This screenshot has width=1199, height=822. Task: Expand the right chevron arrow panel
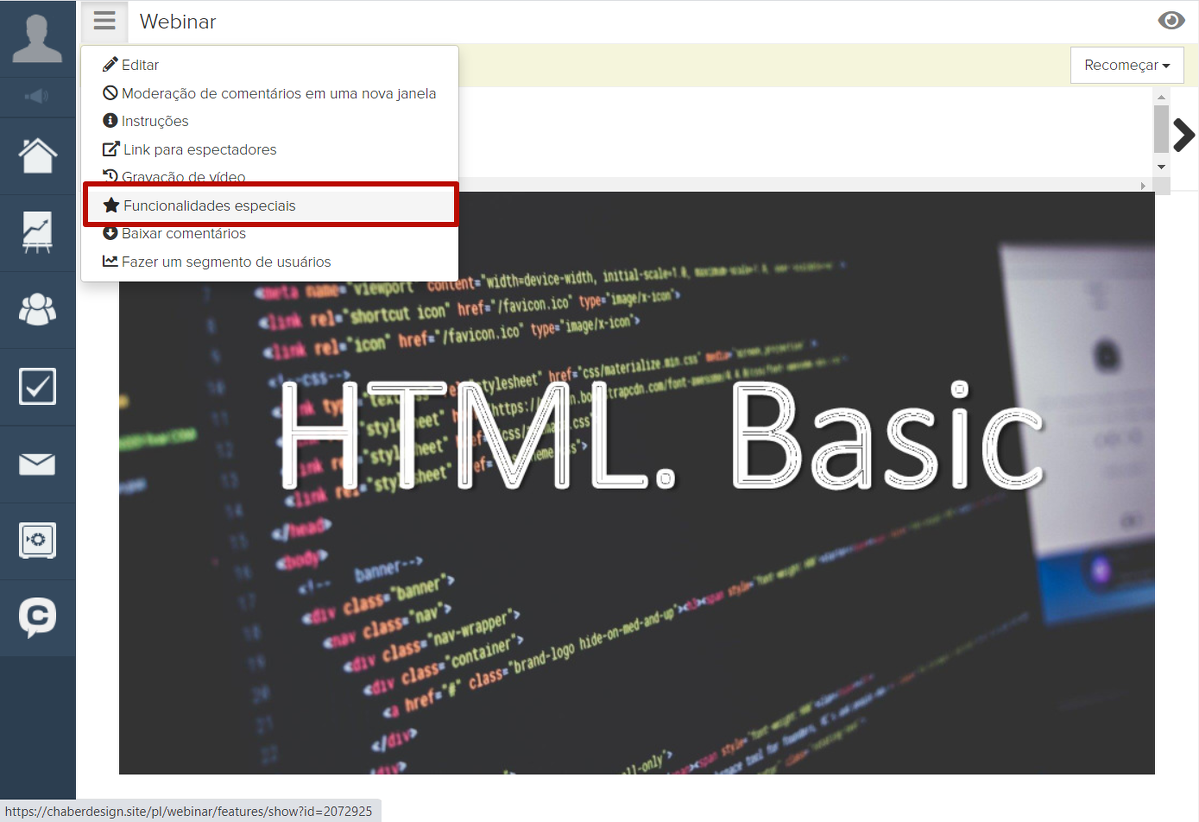tap(1184, 134)
